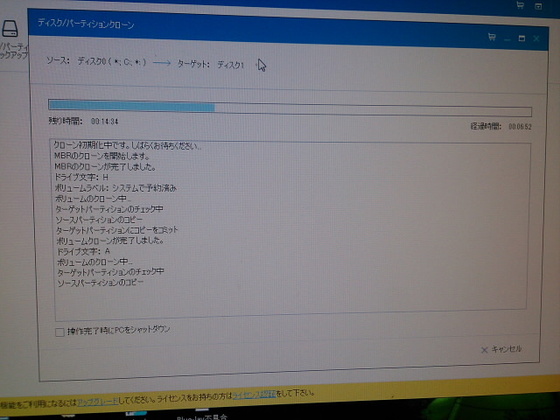
Task: Click the disk backup icon in the left sidebar
Action: click(10, 29)
